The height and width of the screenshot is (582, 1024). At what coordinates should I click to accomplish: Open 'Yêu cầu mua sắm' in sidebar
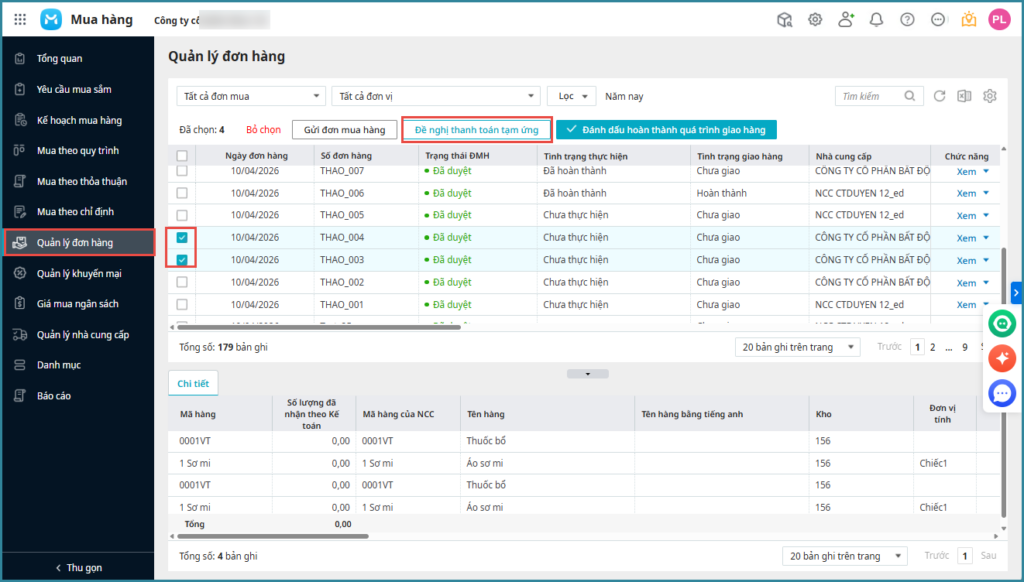coord(74,89)
